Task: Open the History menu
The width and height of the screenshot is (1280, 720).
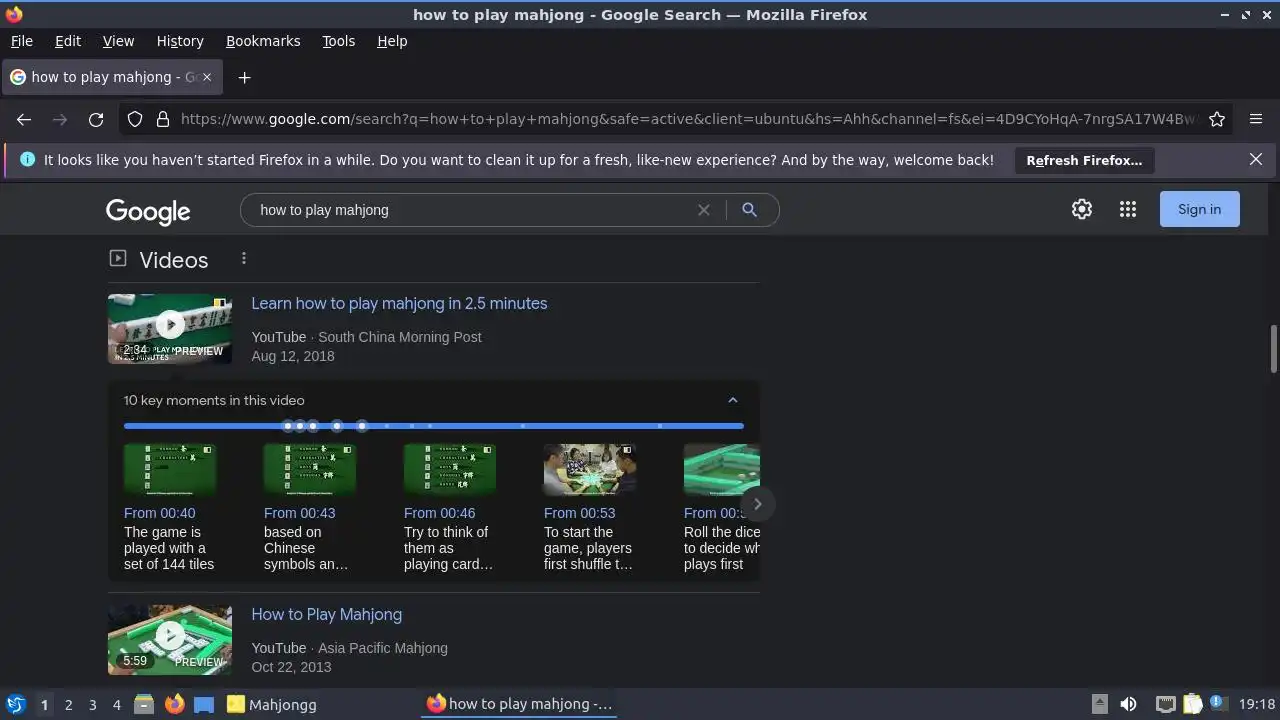Action: click(x=180, y=41)
